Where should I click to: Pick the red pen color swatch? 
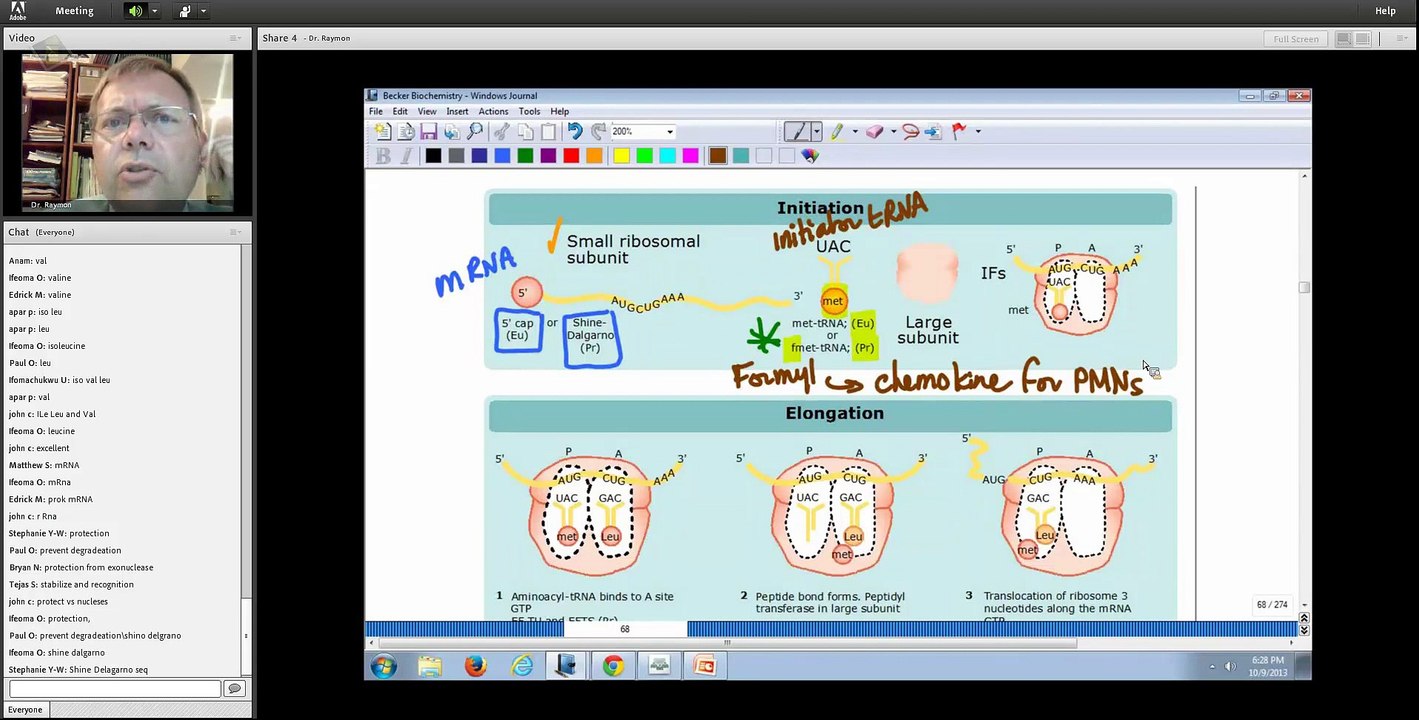[x=571, y=155]
